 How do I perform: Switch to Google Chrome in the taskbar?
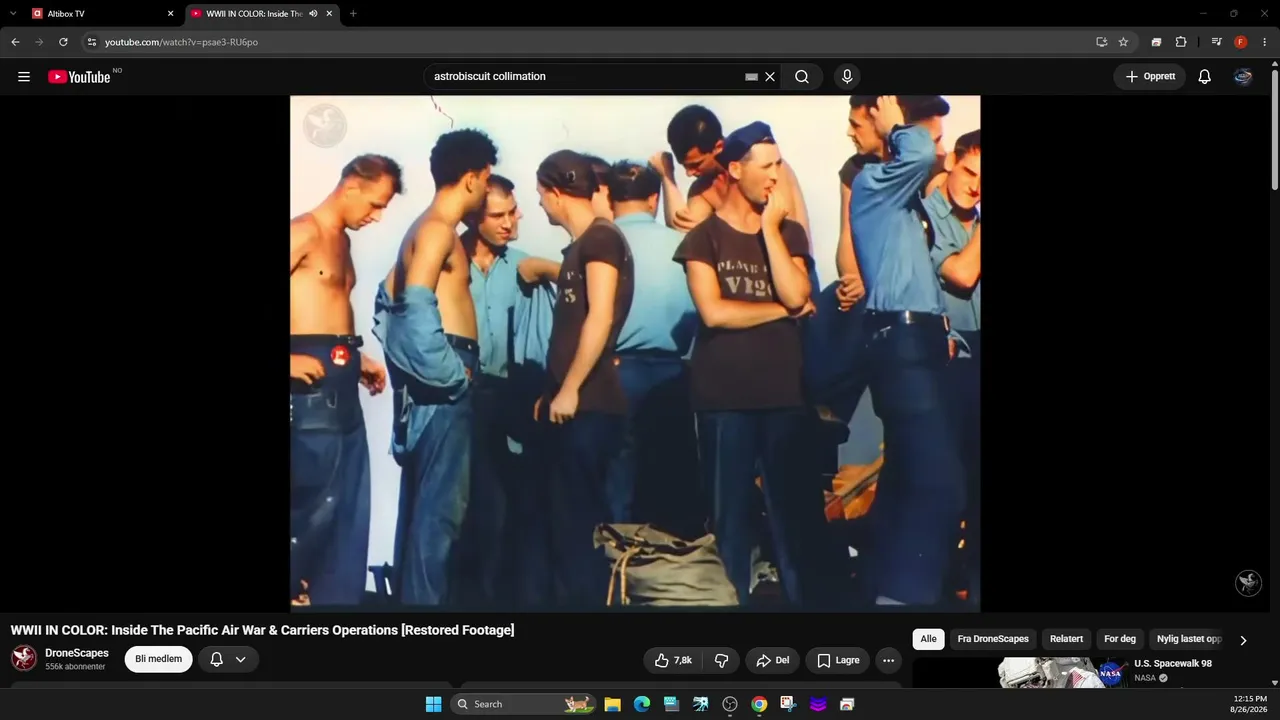click(759, 704)
